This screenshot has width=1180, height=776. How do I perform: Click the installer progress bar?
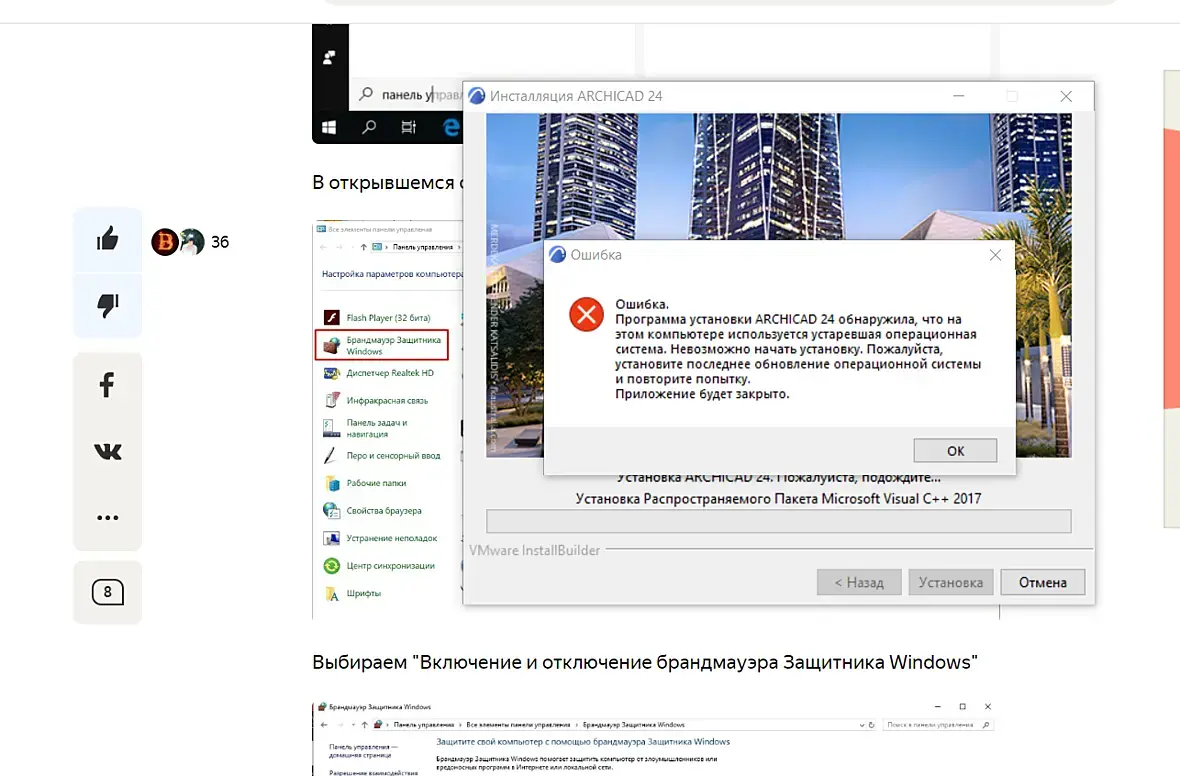778,521
